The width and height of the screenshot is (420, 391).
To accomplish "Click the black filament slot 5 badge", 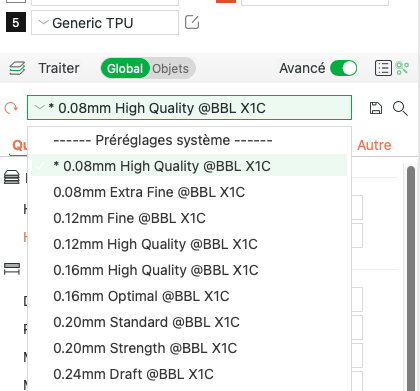I will point(16,23).
